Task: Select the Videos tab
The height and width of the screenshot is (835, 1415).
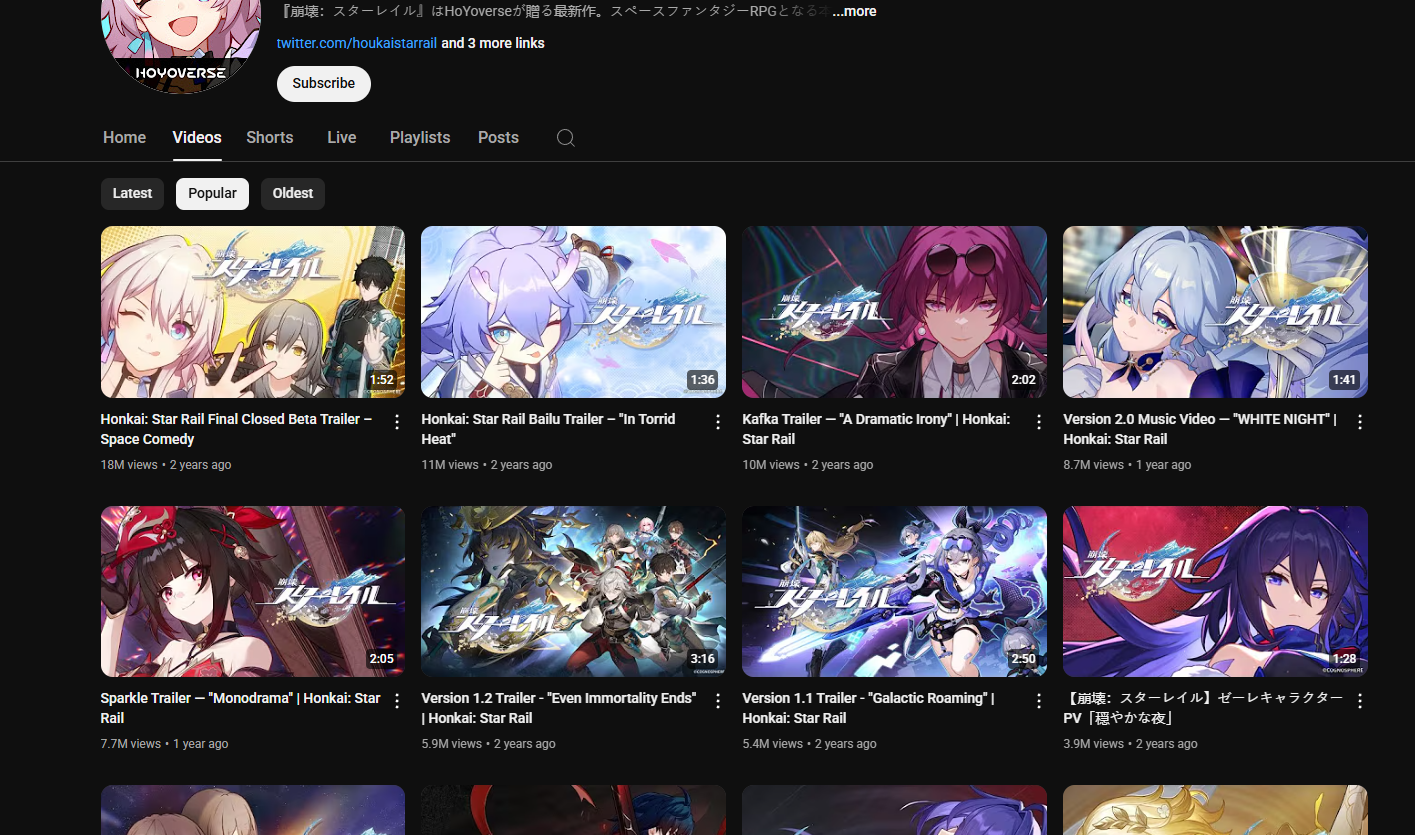Action: pos(197,138)
